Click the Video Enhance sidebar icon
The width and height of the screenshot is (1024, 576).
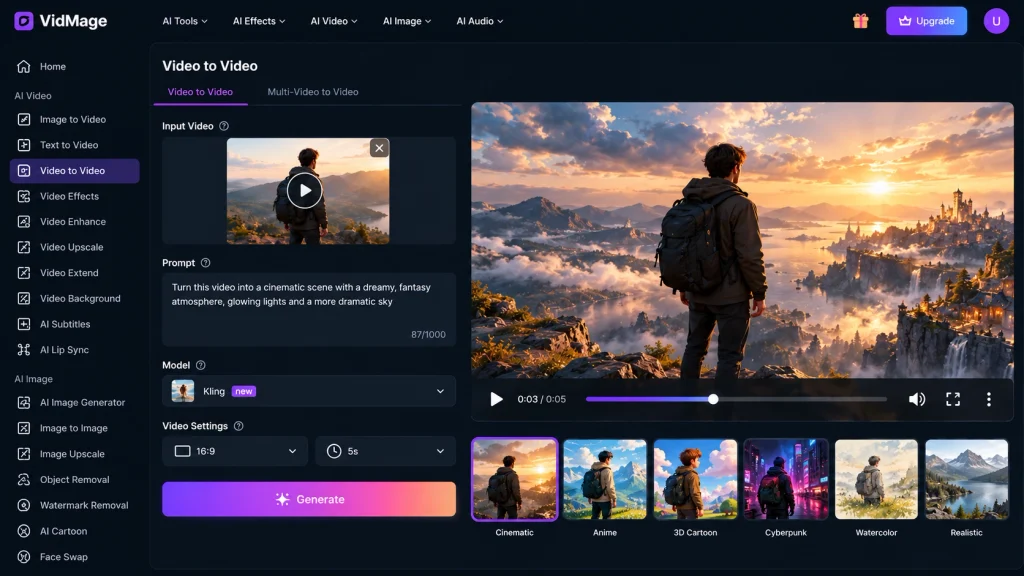(x=24, y=221)
